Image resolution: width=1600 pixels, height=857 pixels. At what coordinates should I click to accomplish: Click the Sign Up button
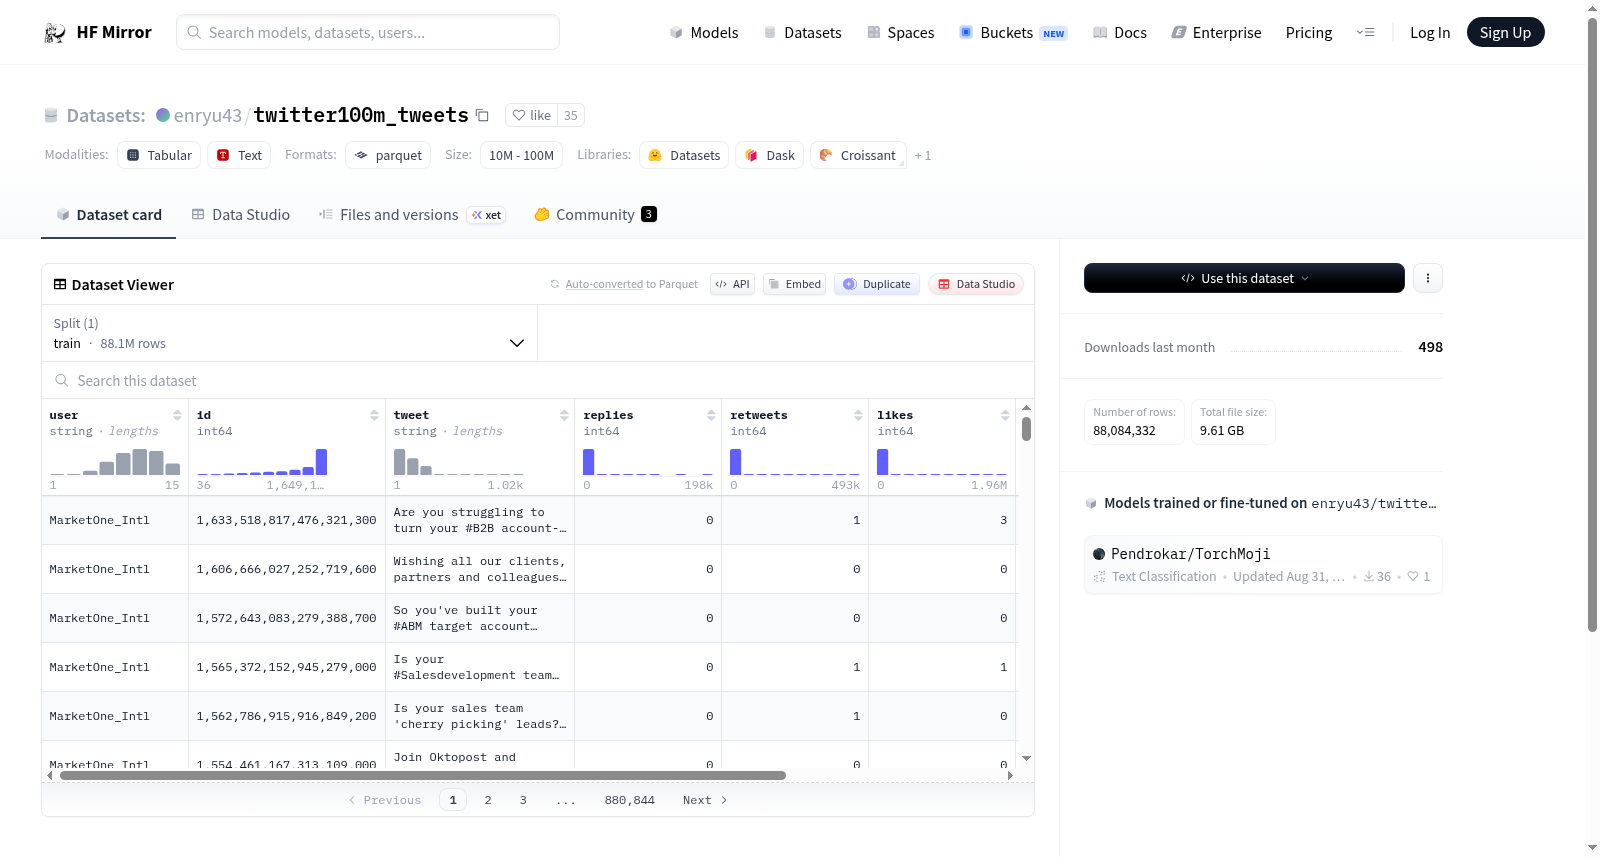[1506, 32]
